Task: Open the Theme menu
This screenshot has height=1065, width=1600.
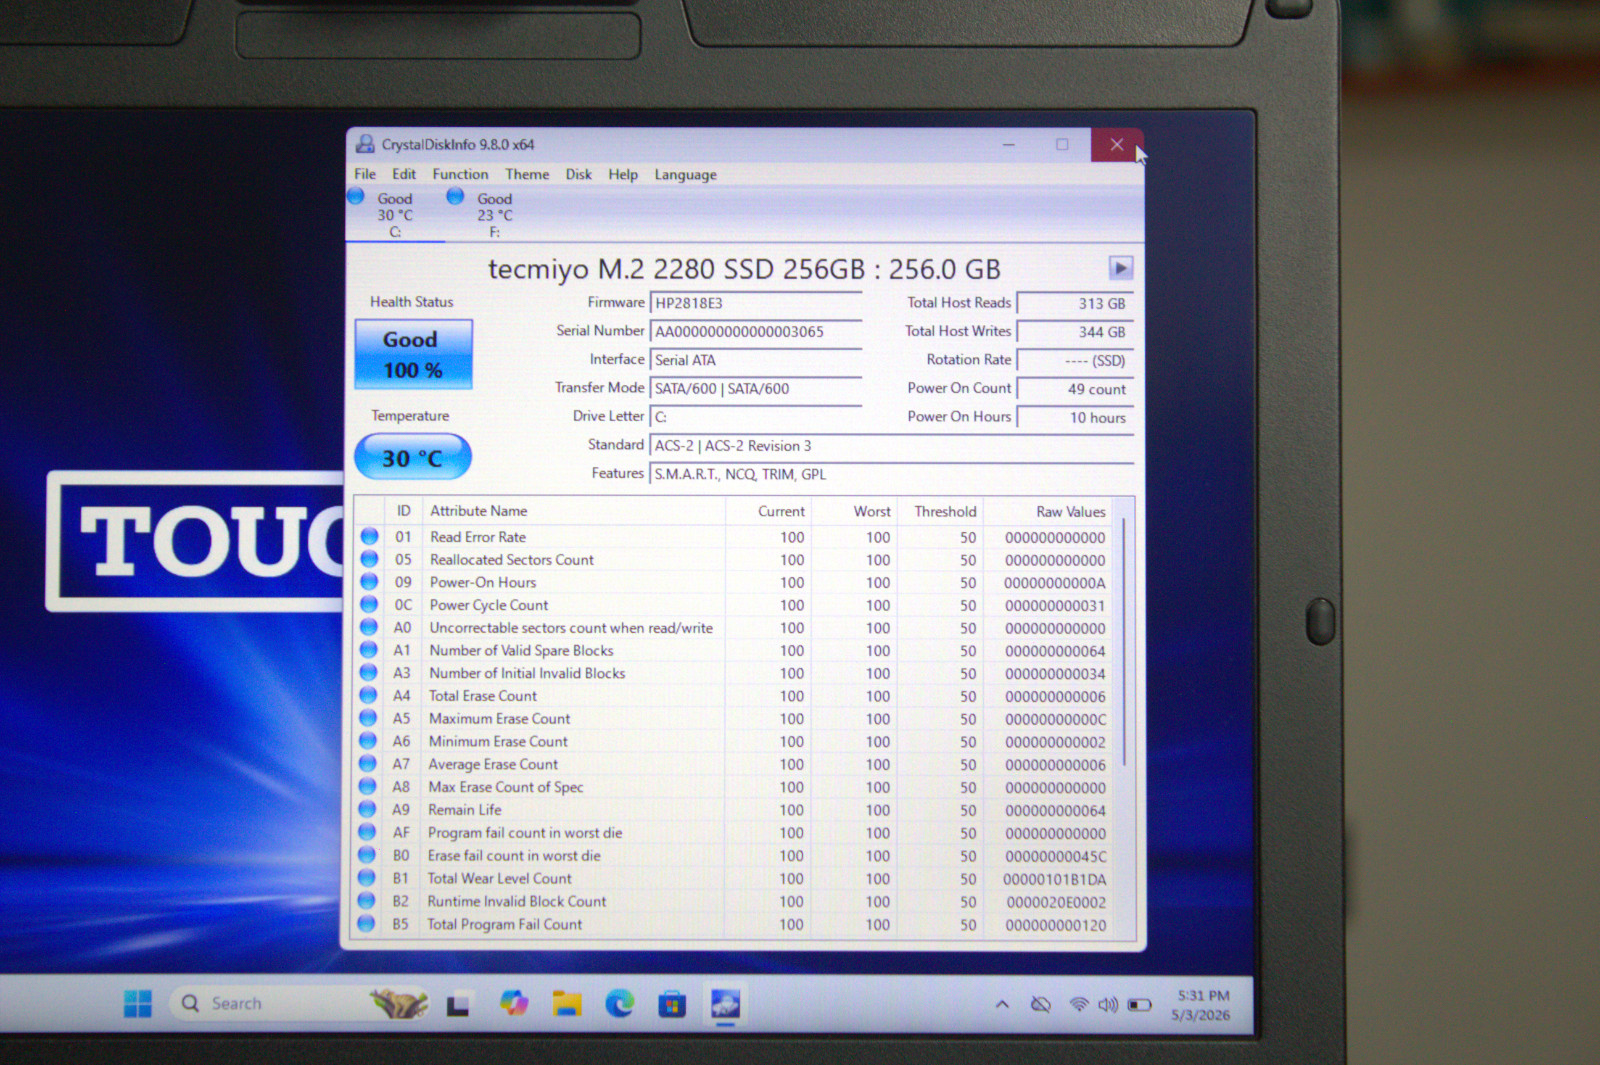Action: tap(527, 174)
